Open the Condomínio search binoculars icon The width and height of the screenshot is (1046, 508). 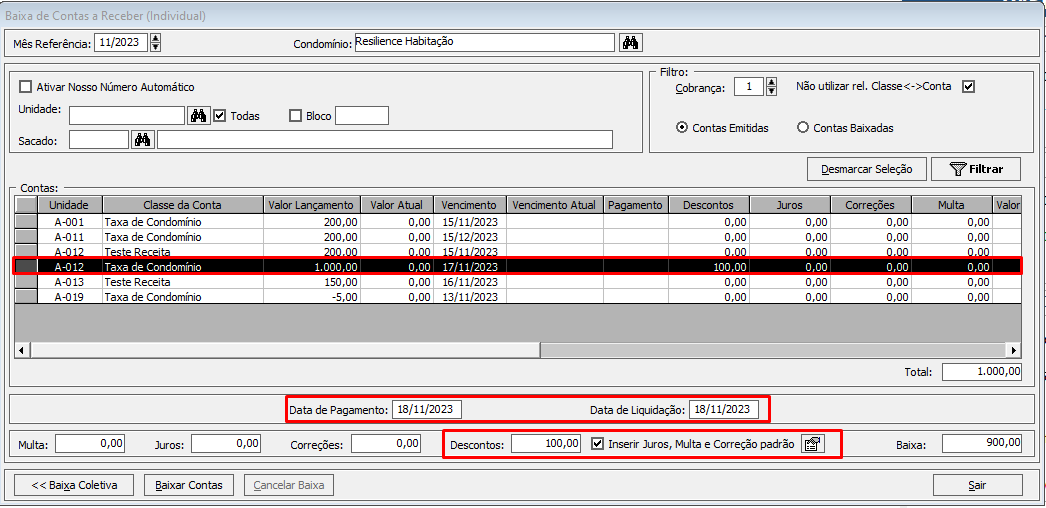click(630, 43)
